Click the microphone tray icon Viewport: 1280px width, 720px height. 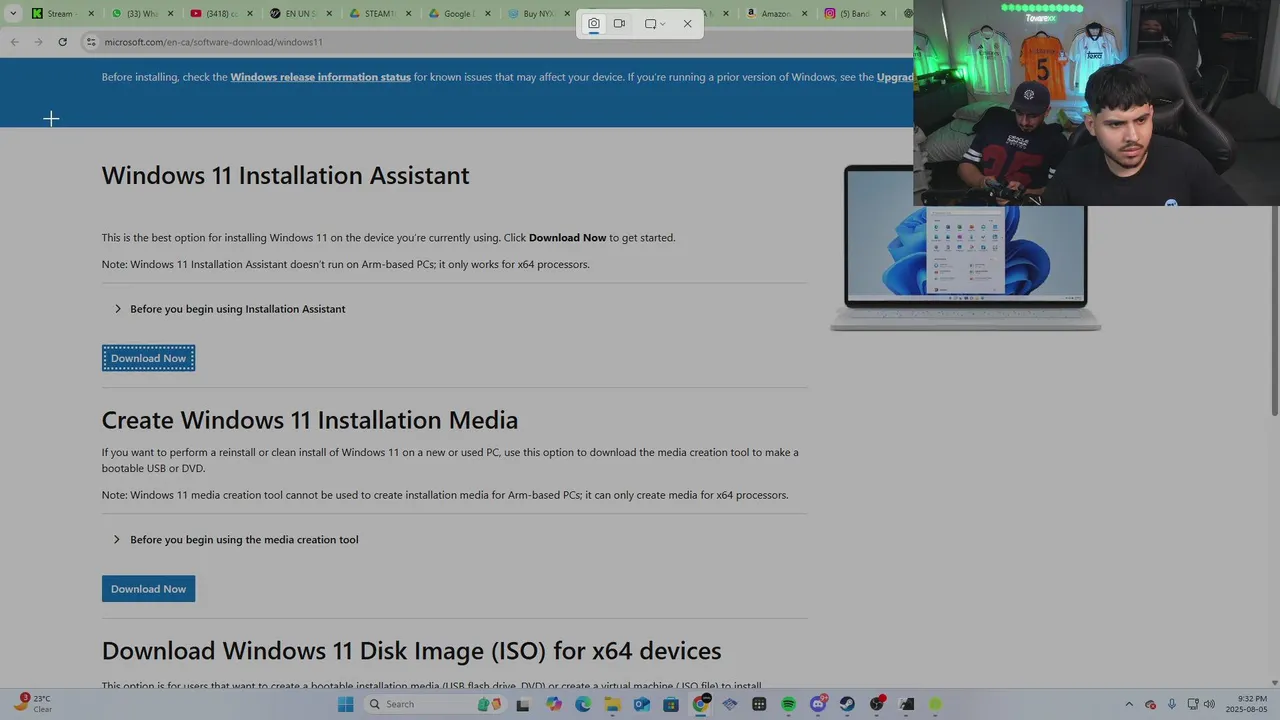(1172, 704)
